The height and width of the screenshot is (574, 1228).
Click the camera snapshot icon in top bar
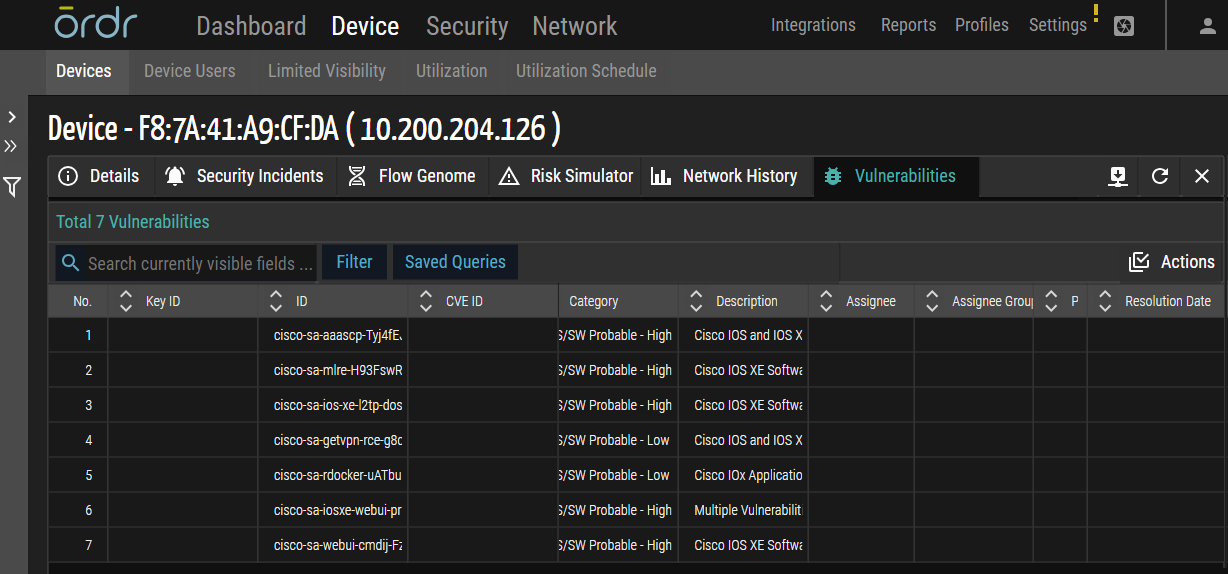click(x=1123, y=27)
